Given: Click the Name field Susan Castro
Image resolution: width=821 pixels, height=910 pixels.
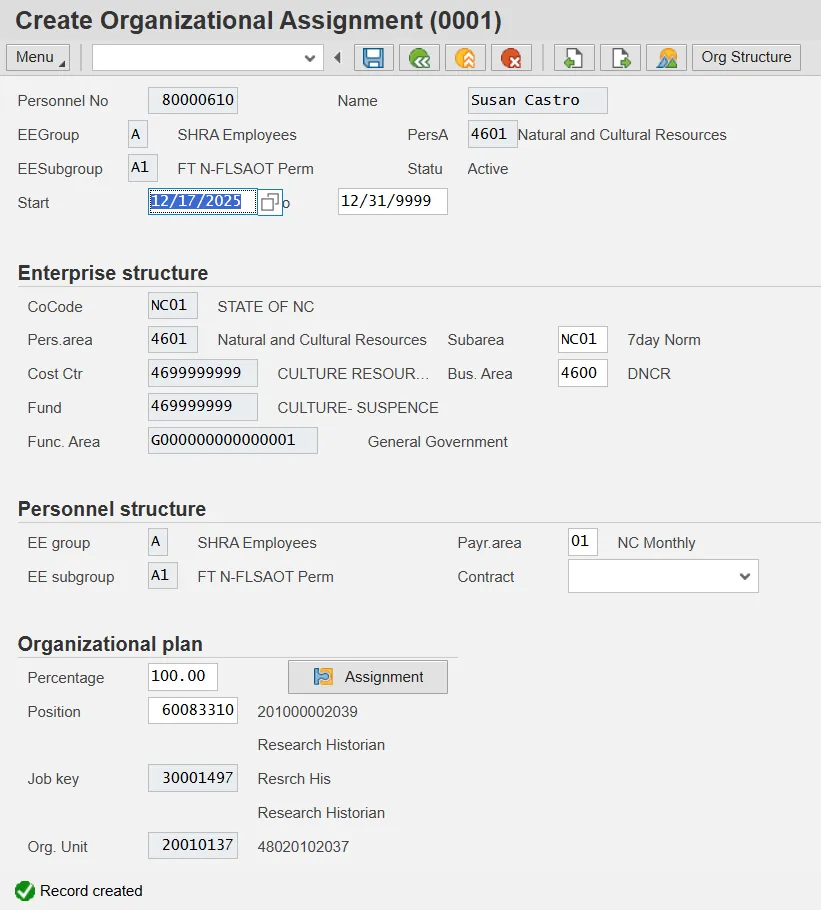Looking at the screenshot, I should 538,100.
